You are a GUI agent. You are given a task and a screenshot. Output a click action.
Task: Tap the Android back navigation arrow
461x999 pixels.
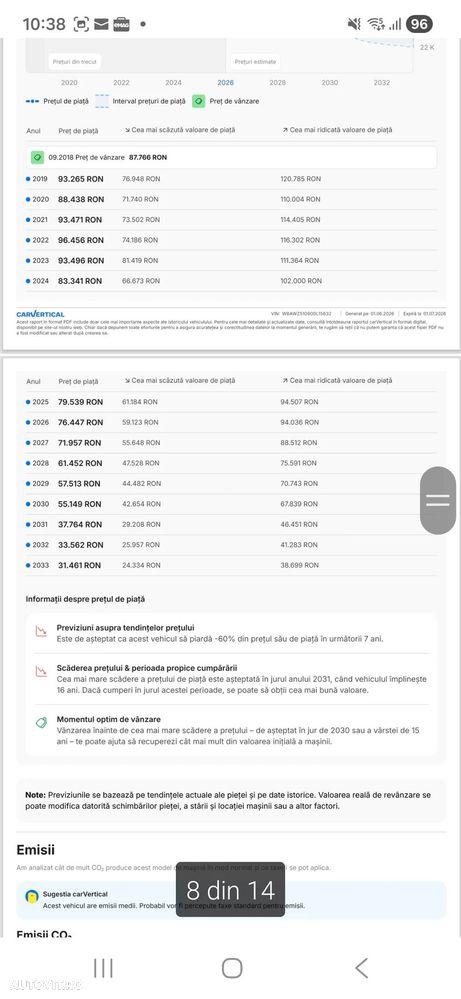coord(361,968)
